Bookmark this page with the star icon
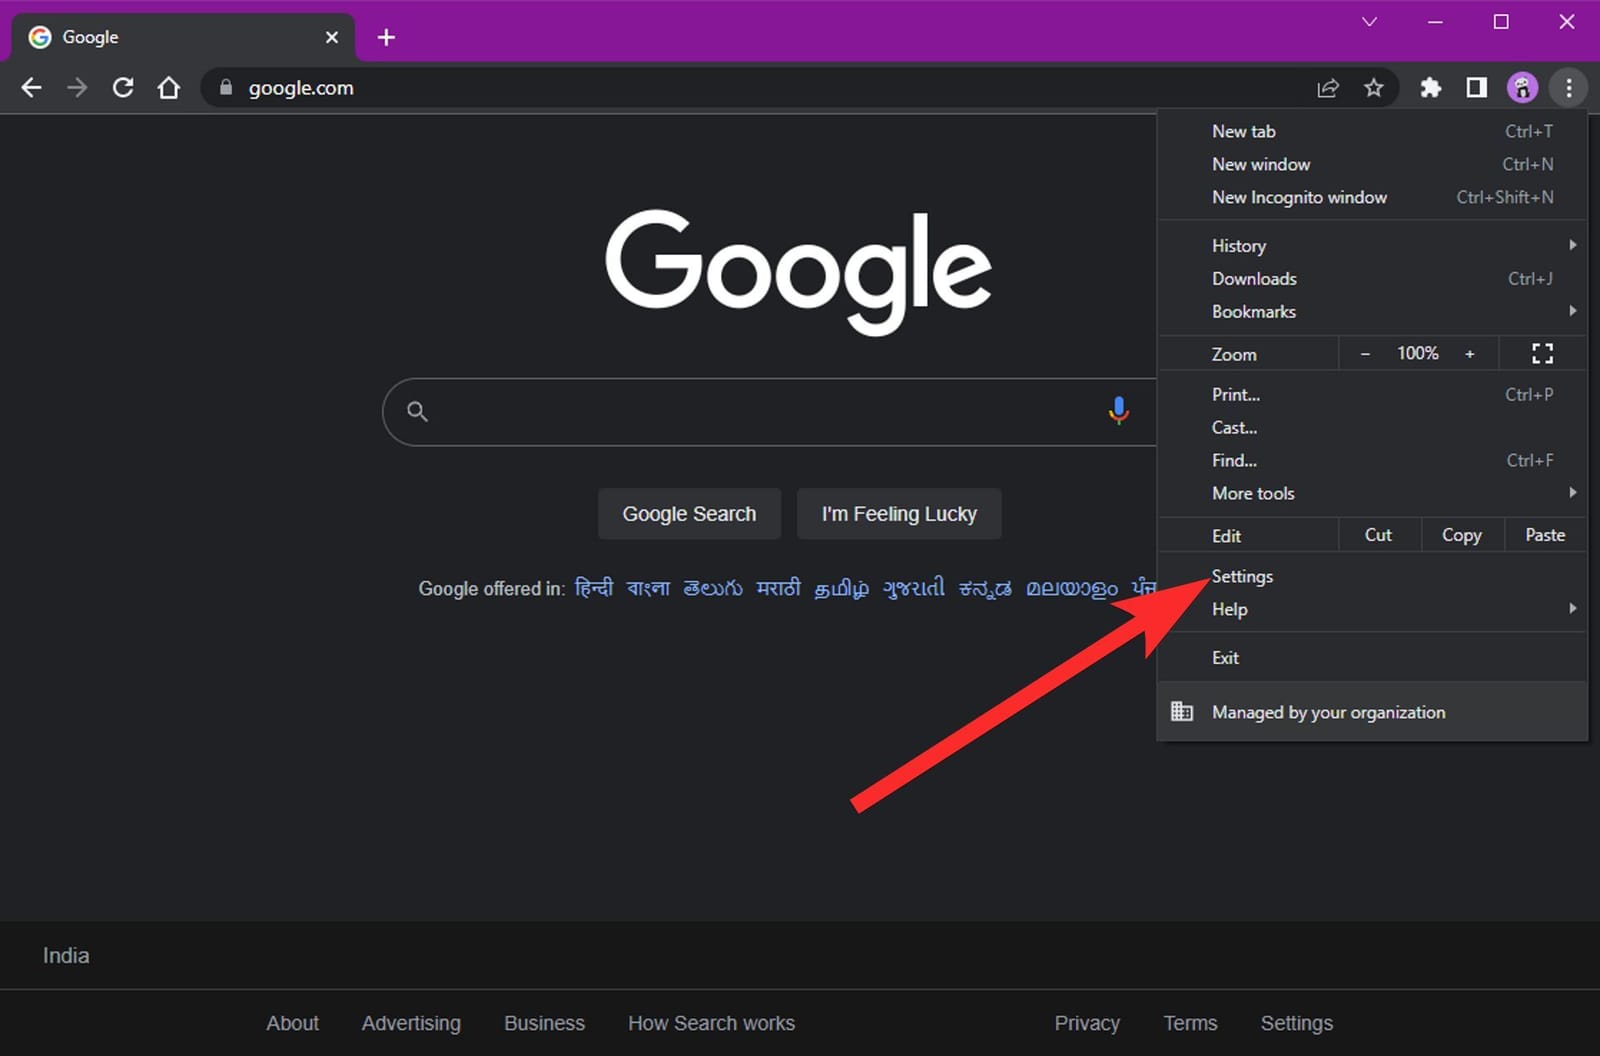Image resolution: width=1600 pixels, height=1056 pixels. pos(1375,88)
